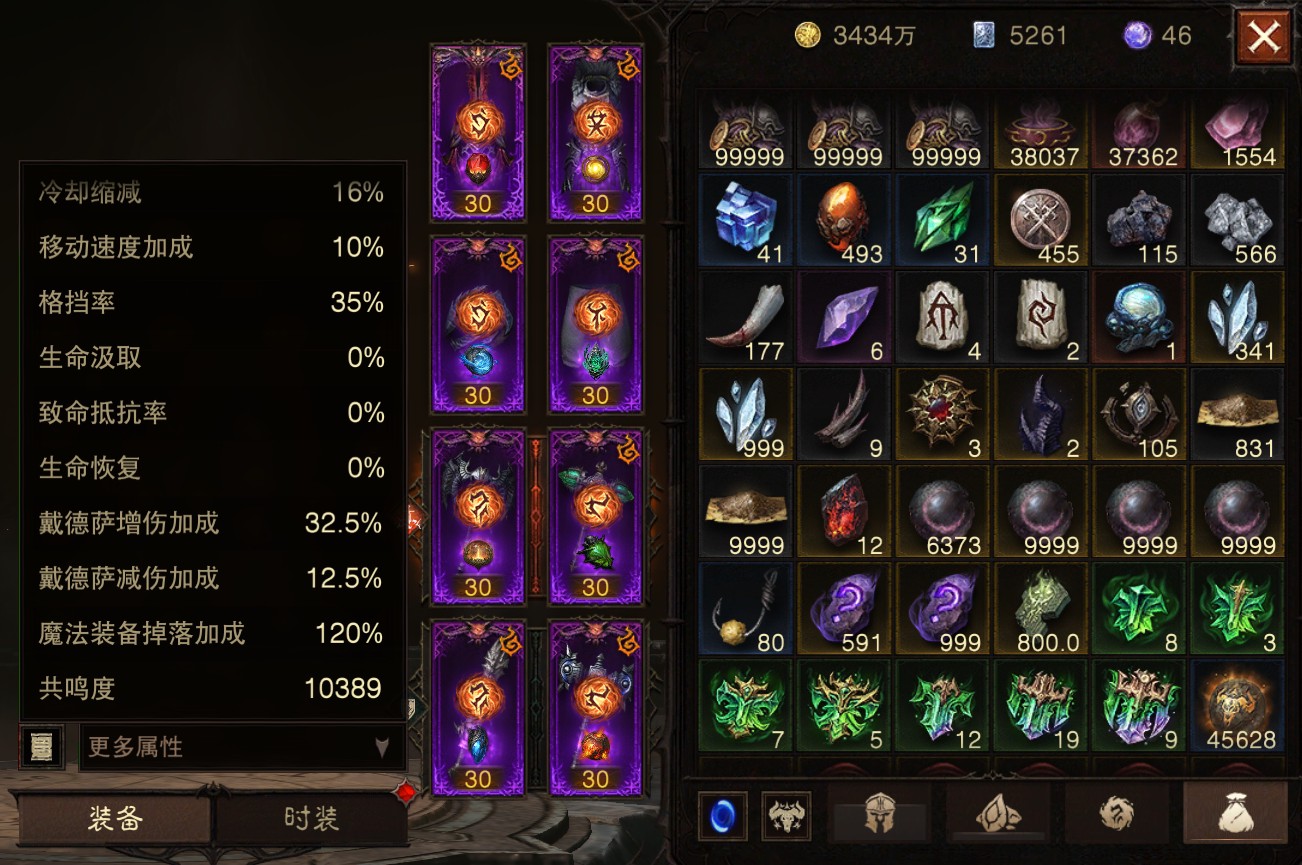Open the item showing 45628 count
This screenshot has width=1302, height=865.
coord(1237,706)
